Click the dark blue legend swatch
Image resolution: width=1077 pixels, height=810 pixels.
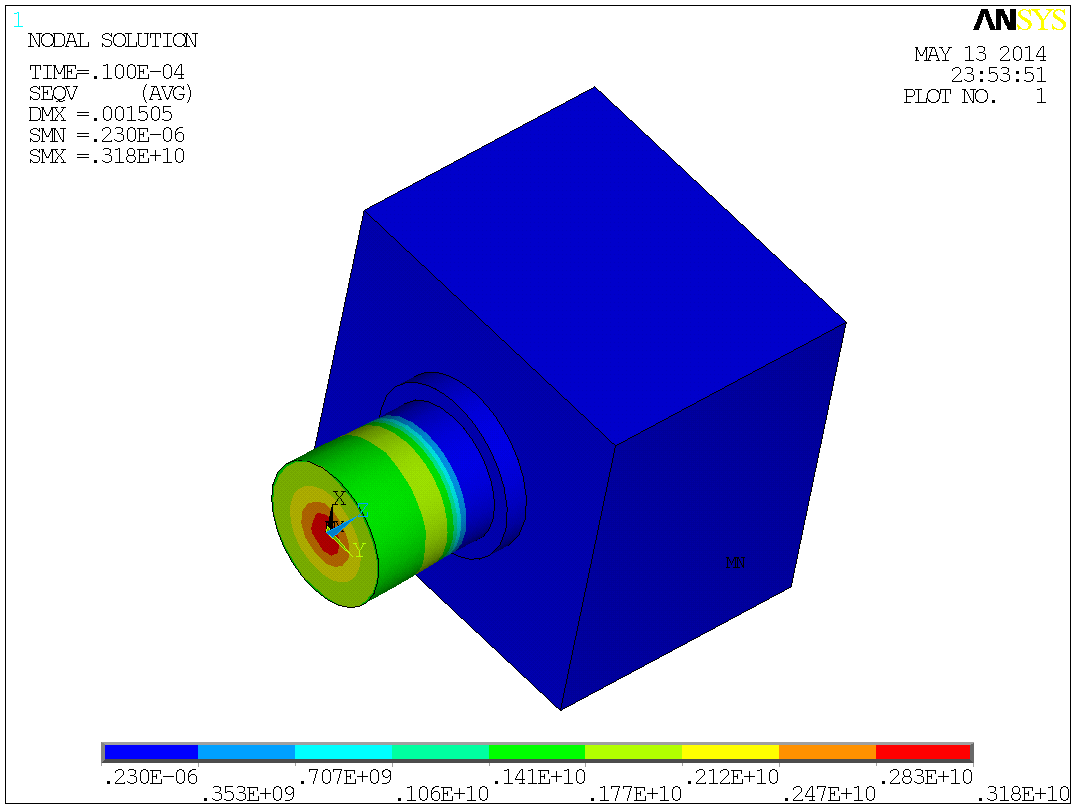(151, 752)
